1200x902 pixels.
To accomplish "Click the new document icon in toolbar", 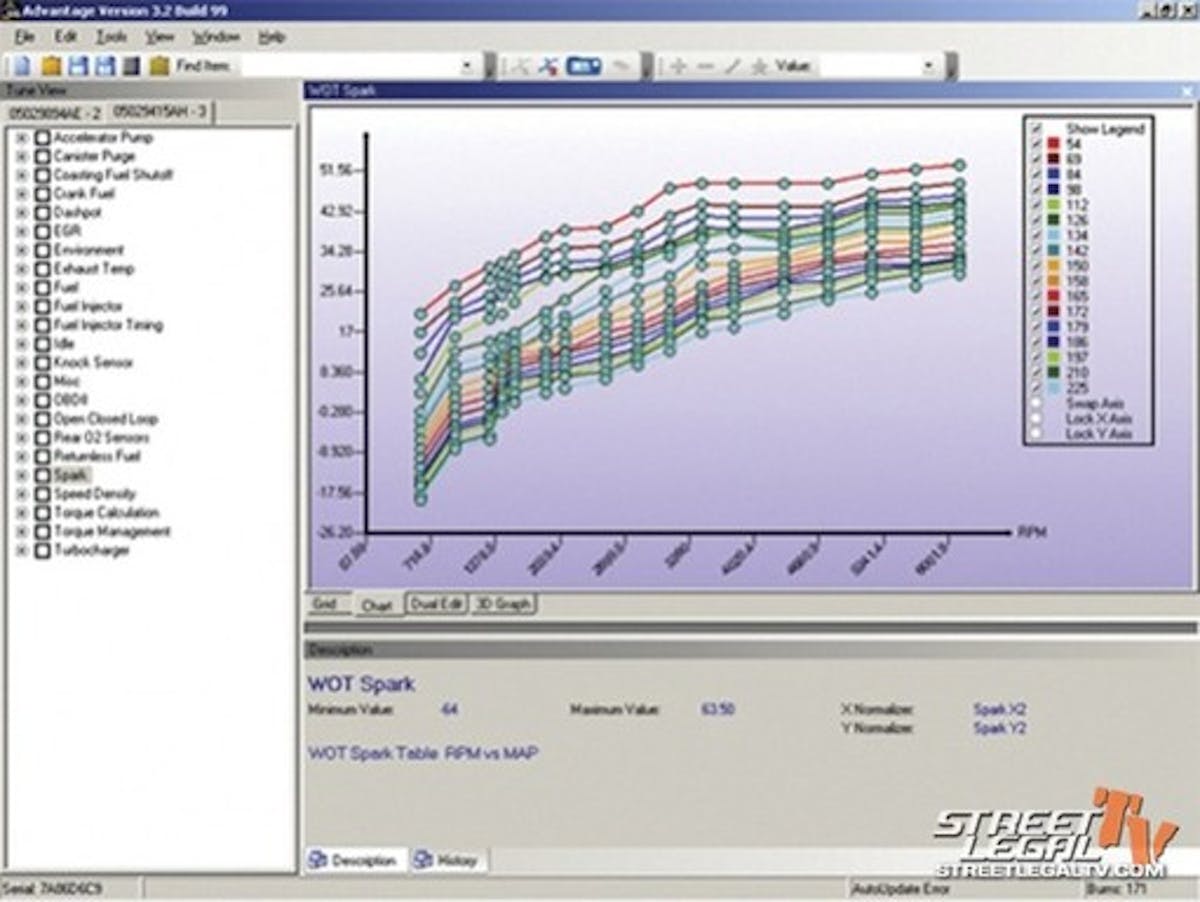I will coord(22,66).
